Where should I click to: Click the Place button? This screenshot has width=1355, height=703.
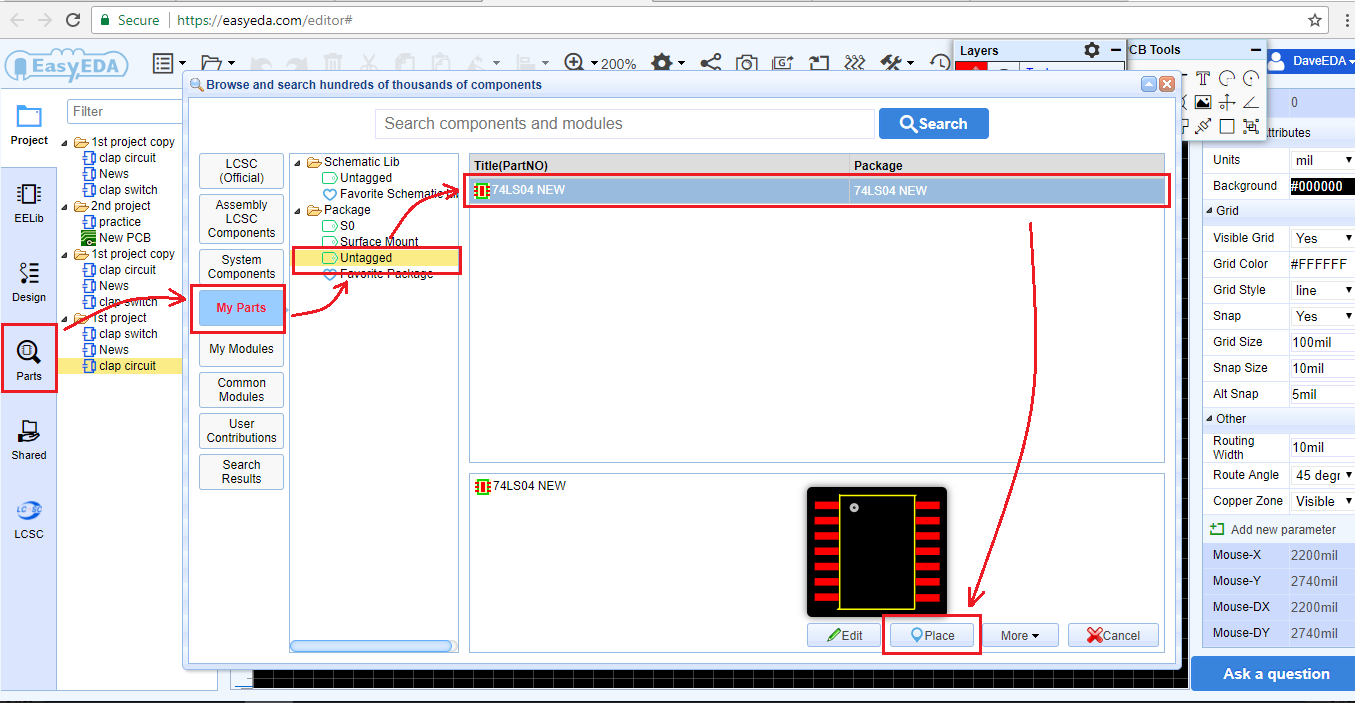pyautogui.click(x=931, y=635)
